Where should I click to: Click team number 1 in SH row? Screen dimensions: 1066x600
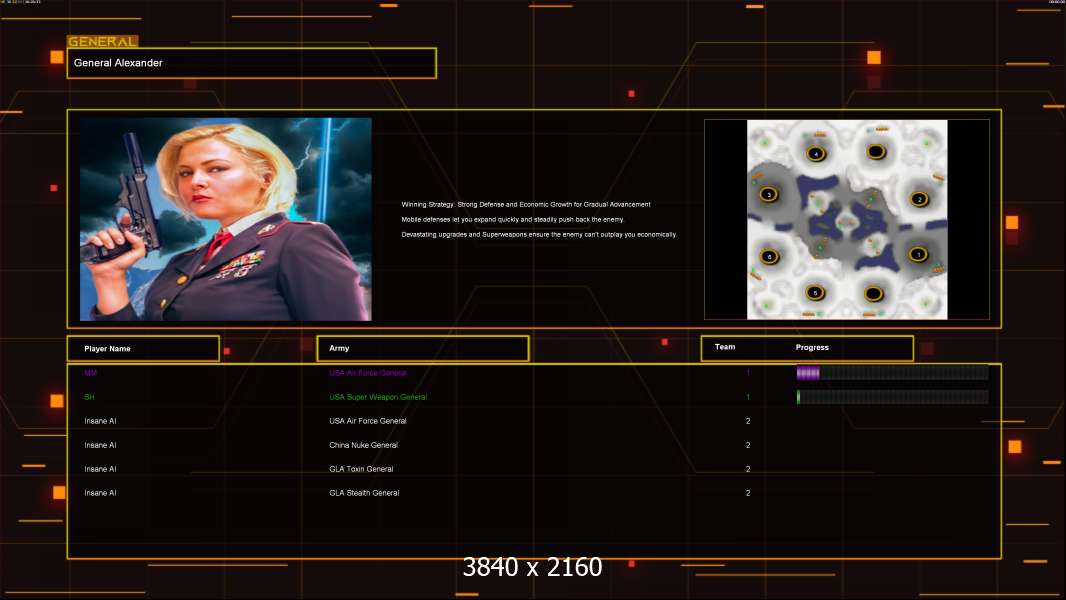748,397
